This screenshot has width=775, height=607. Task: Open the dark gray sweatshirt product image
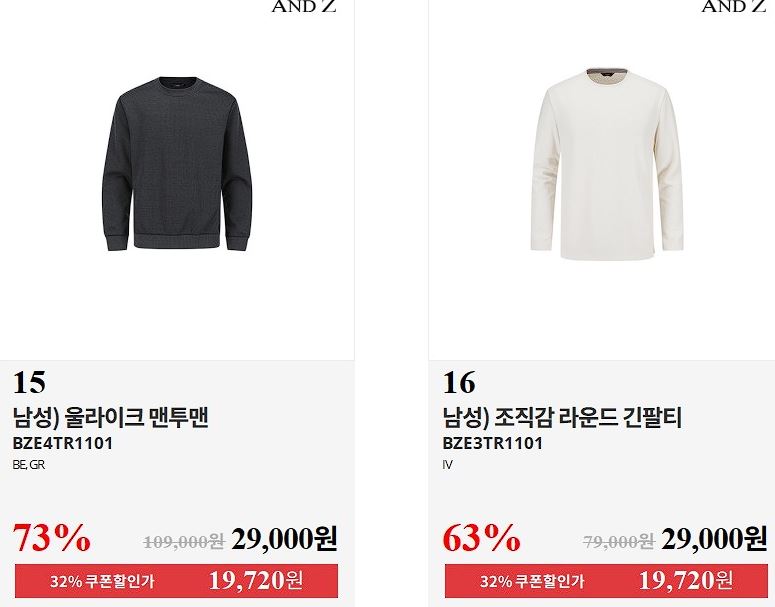[x=177, y=164]
